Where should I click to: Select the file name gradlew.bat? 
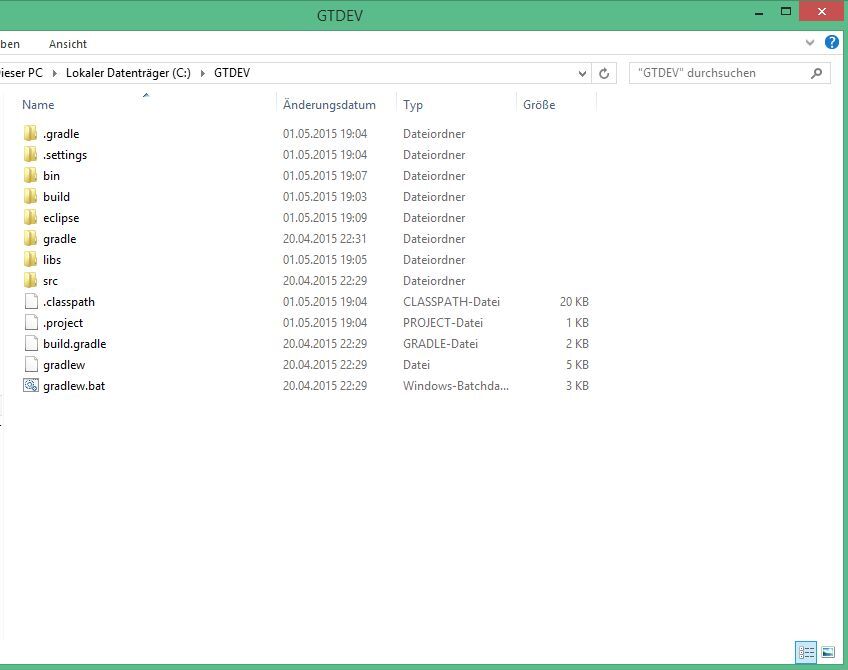pyautogui.click(x=74, y=386)
